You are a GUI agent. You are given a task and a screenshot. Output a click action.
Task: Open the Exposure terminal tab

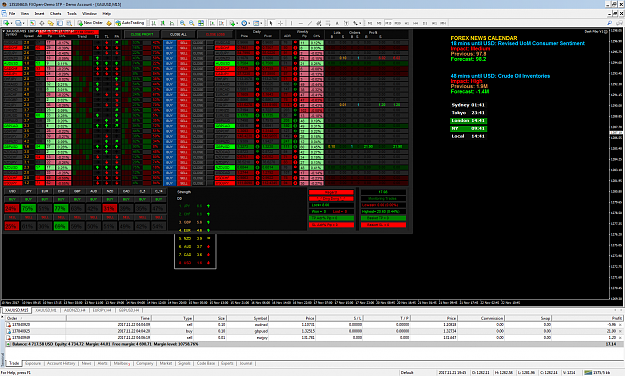33,364
